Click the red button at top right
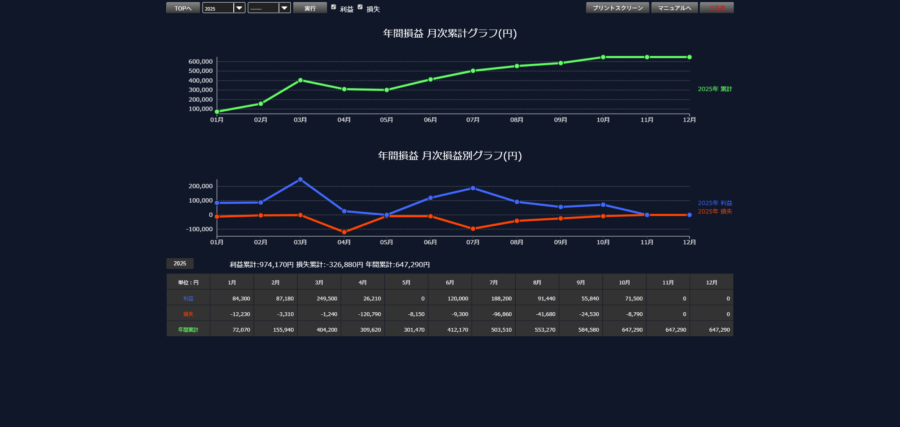900x427 pixels. click(716, 7)
